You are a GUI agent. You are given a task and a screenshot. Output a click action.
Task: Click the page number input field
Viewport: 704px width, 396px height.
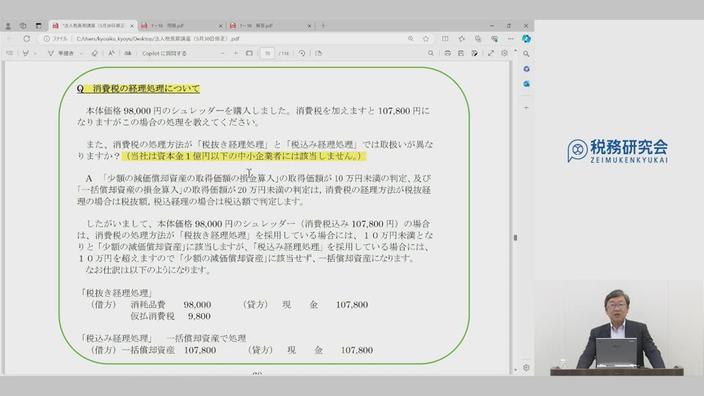tap(267, 53)
